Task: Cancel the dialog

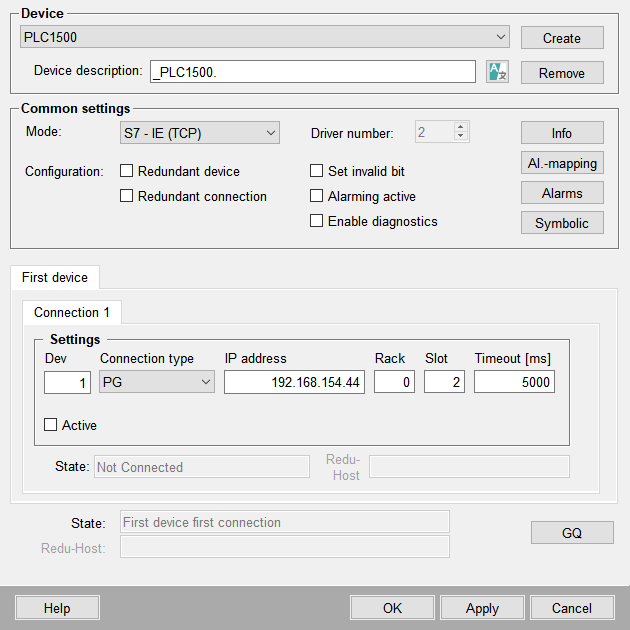Action: pyautogui.click(x=572, y=608)
